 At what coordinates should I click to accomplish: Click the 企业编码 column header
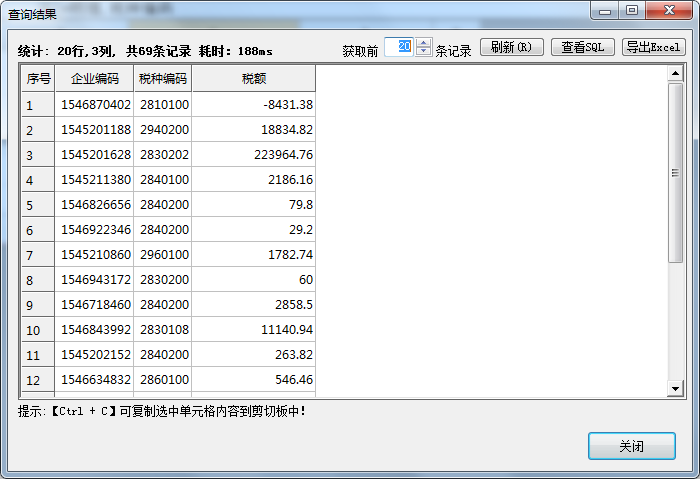(x=94, y=79)
